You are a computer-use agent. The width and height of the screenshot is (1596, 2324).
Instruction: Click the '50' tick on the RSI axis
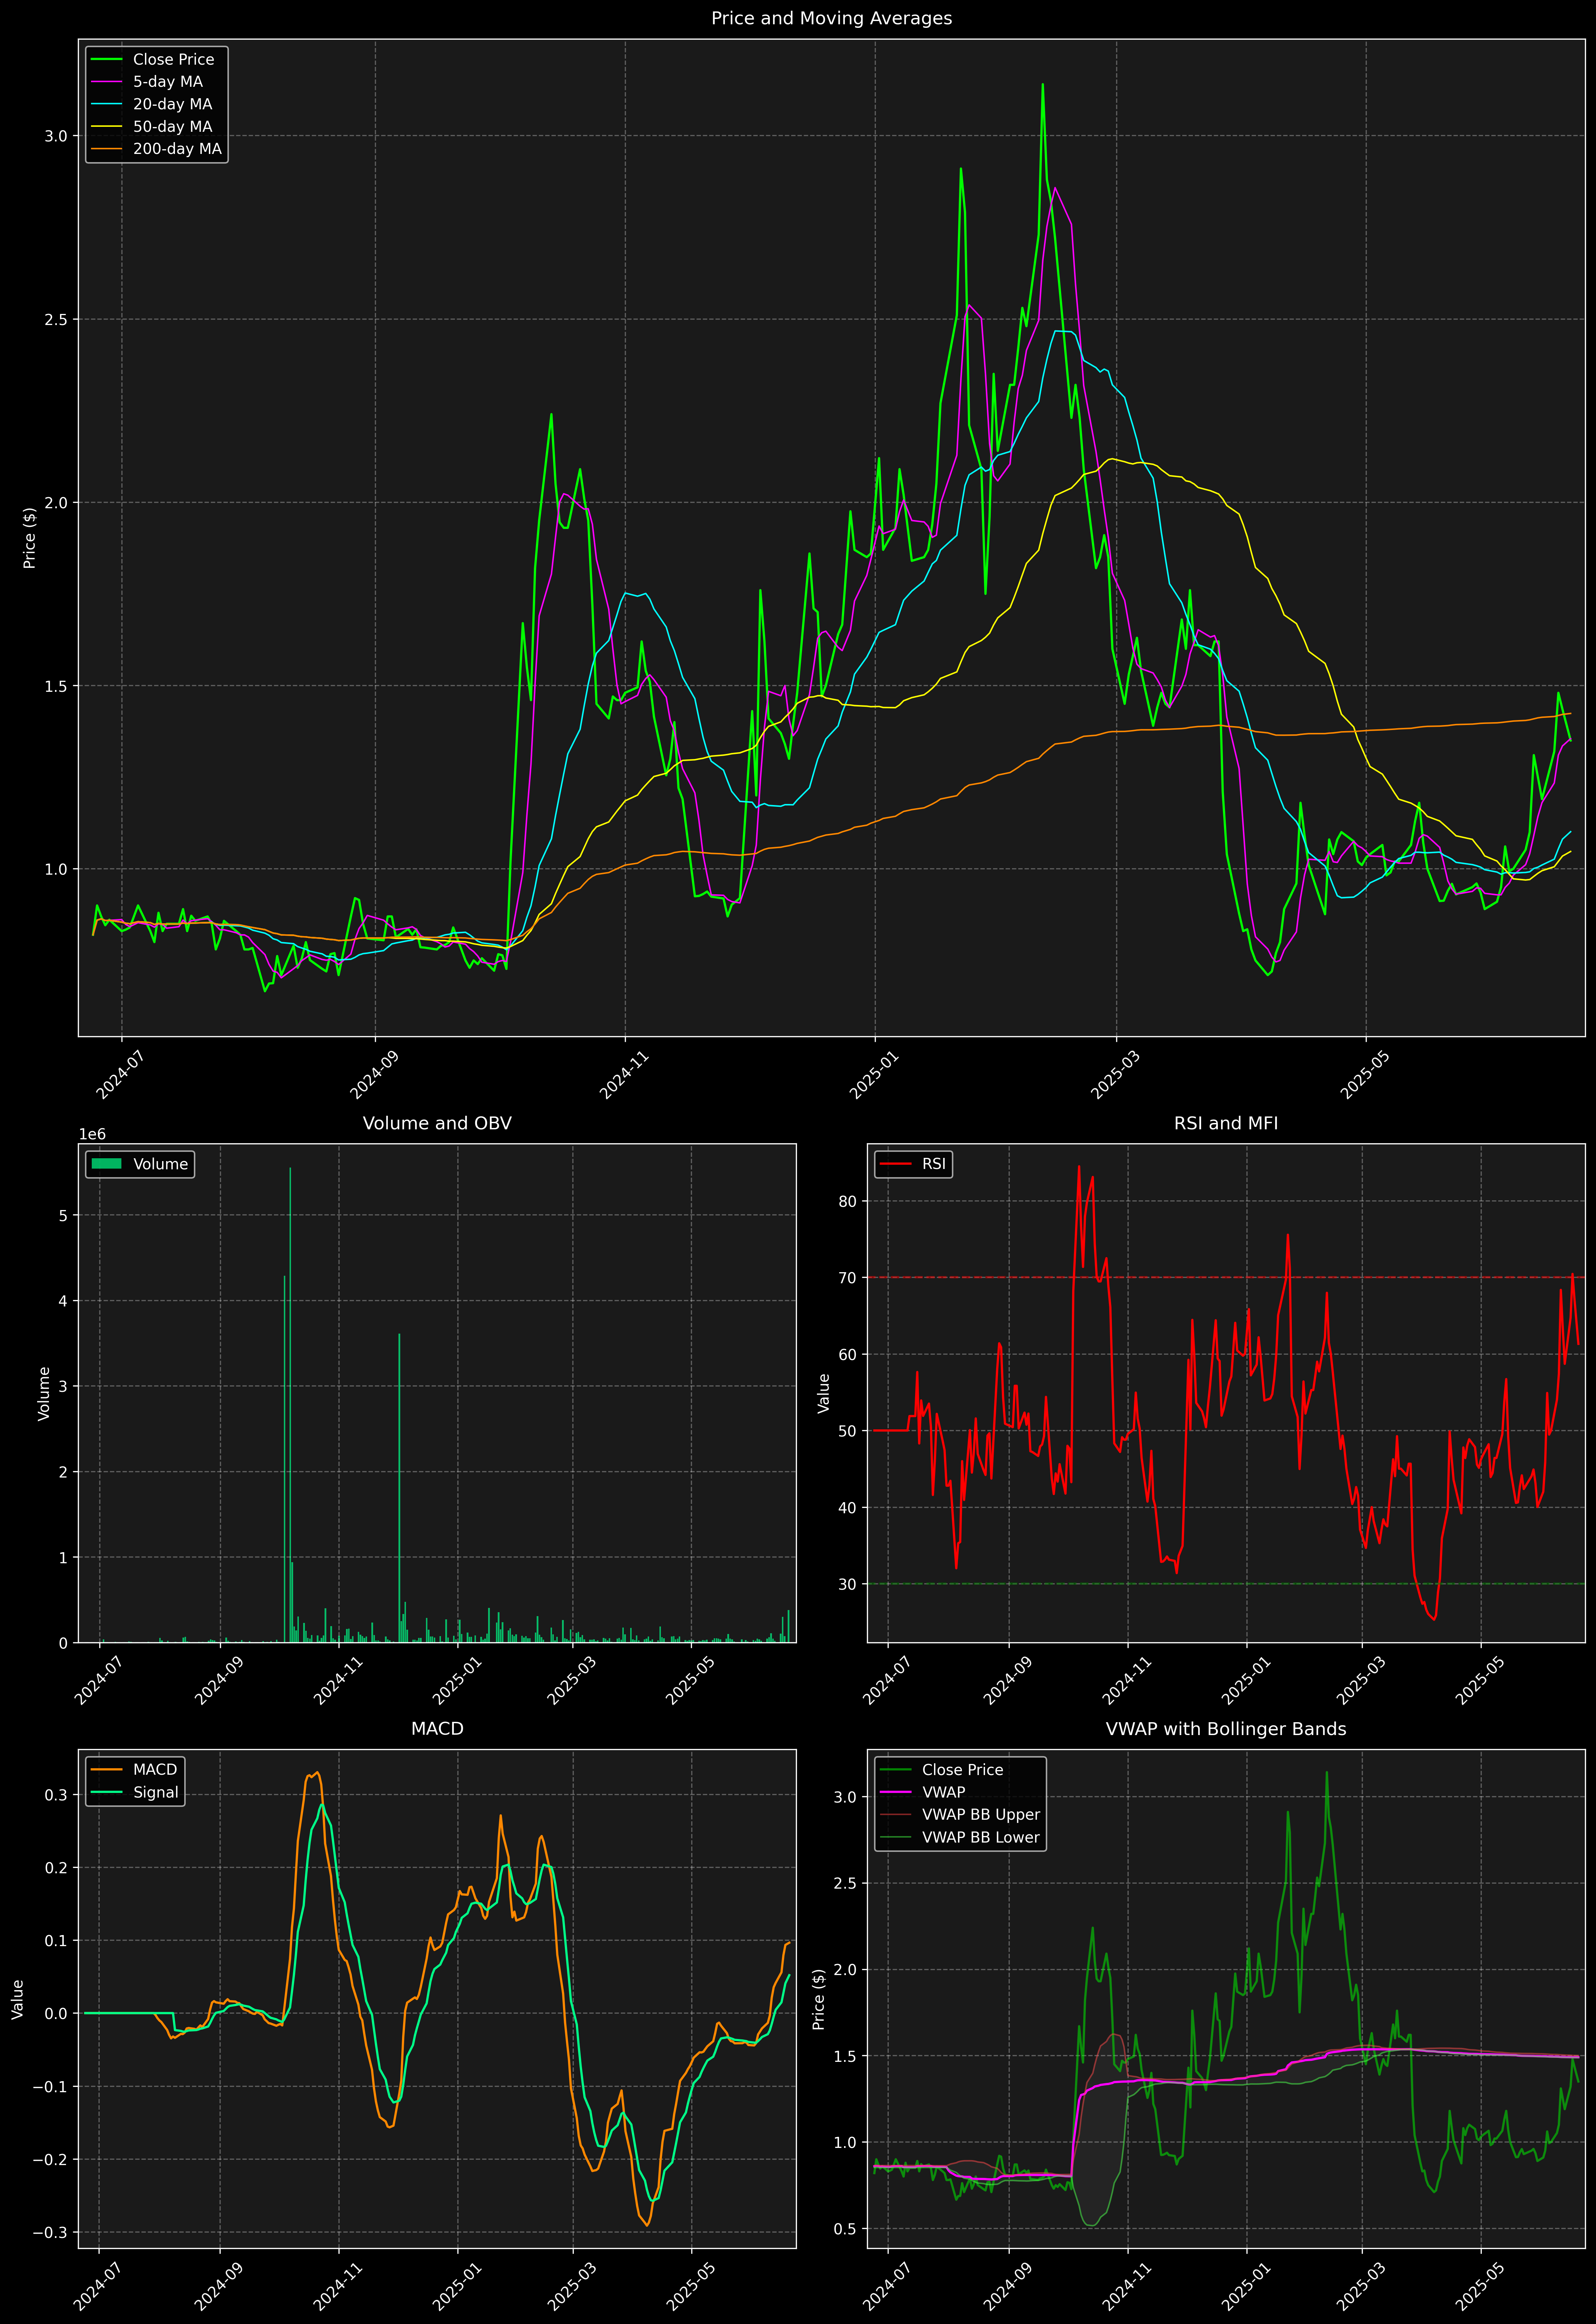[x=848, y=1431]
